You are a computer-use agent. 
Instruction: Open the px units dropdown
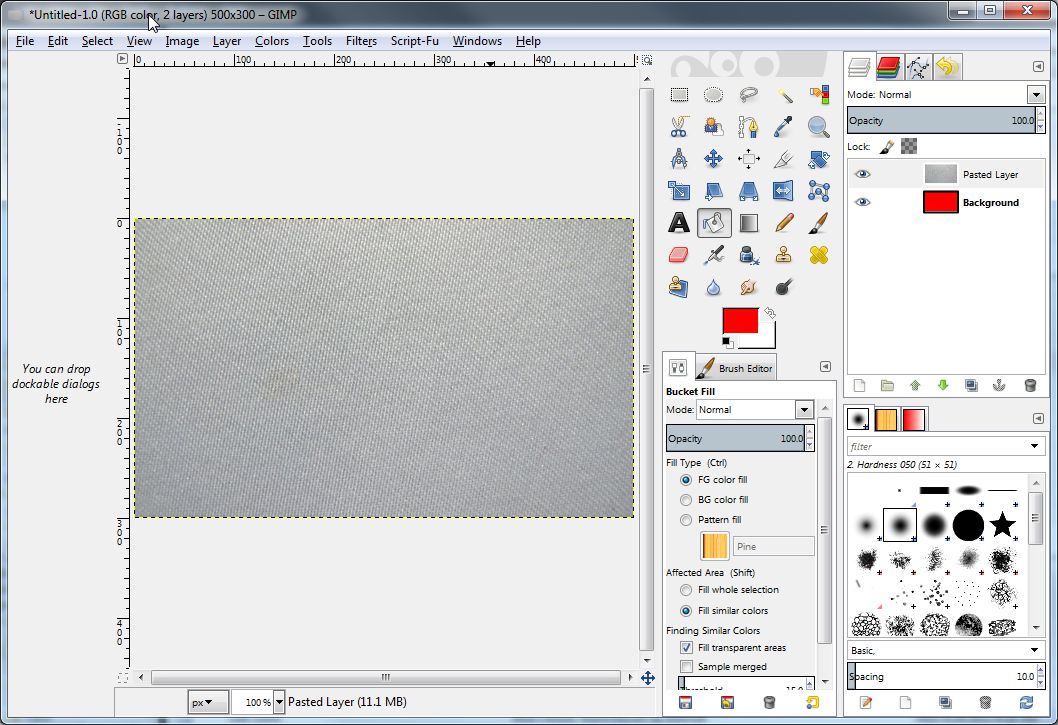pyautogui.click(x=208, y=702)
